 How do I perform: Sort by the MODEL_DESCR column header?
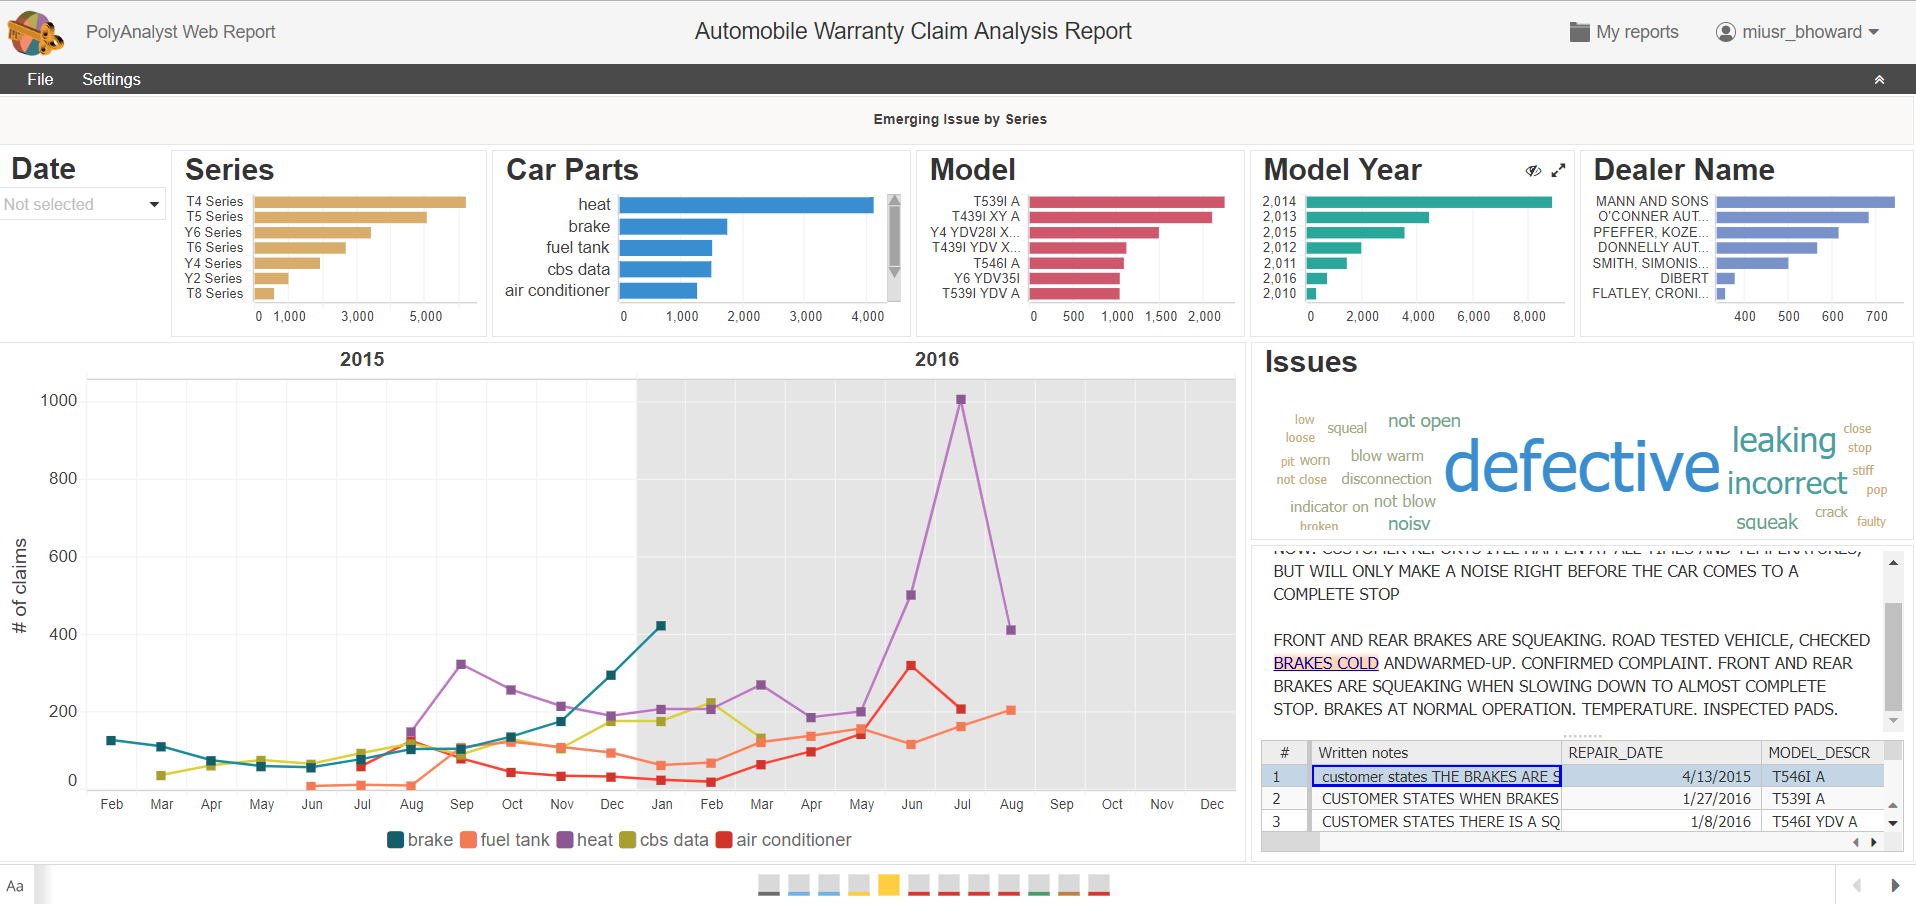(1822, 753)
